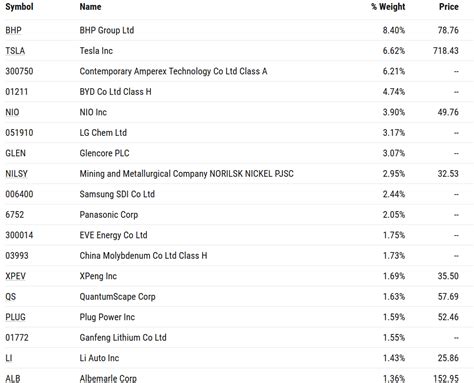
Task: Open the TSLA ticker symbol link
Action: pyautogui.click(x=15, y=51)
